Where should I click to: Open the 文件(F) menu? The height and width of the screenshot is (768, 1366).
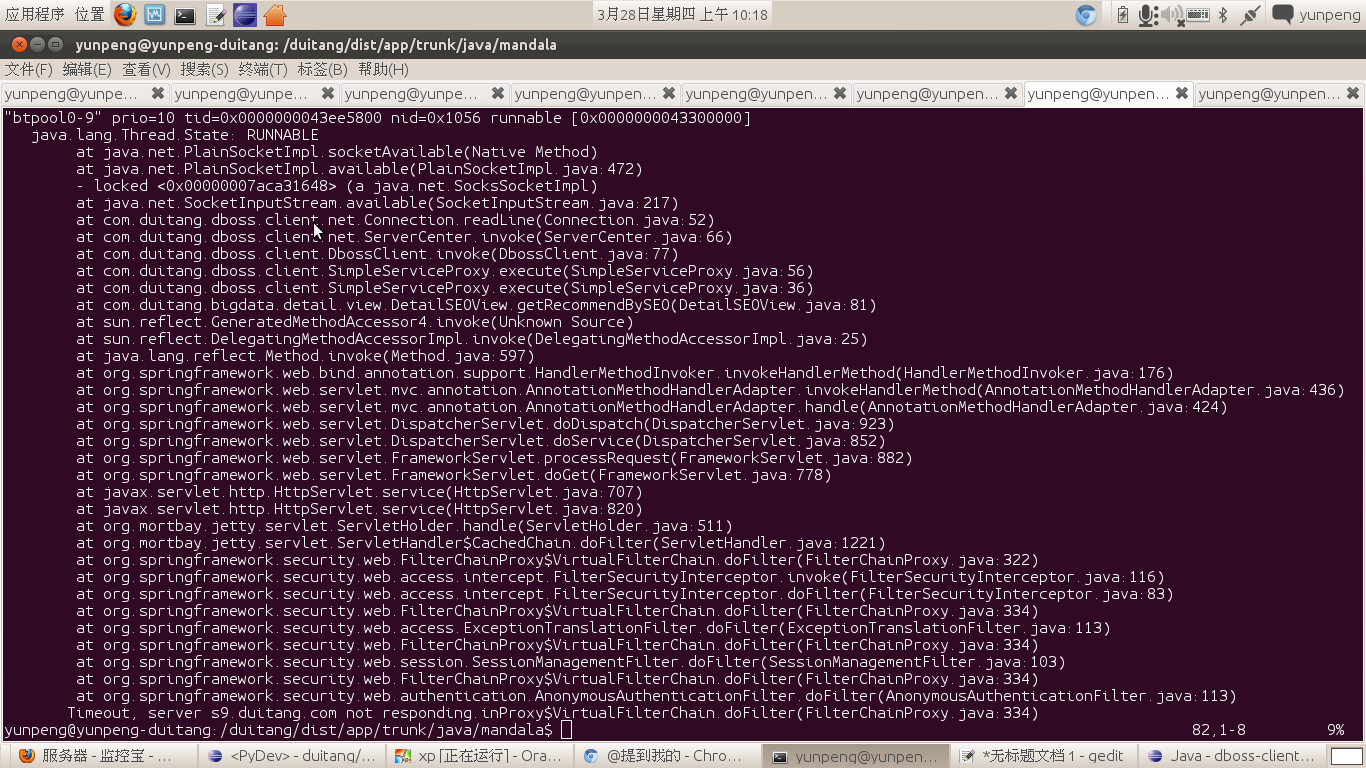click(28, 69)
